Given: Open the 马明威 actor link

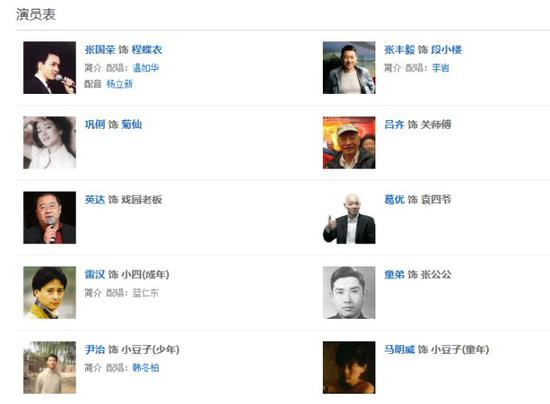Looking at the screenshot, I should pos(400,350).
